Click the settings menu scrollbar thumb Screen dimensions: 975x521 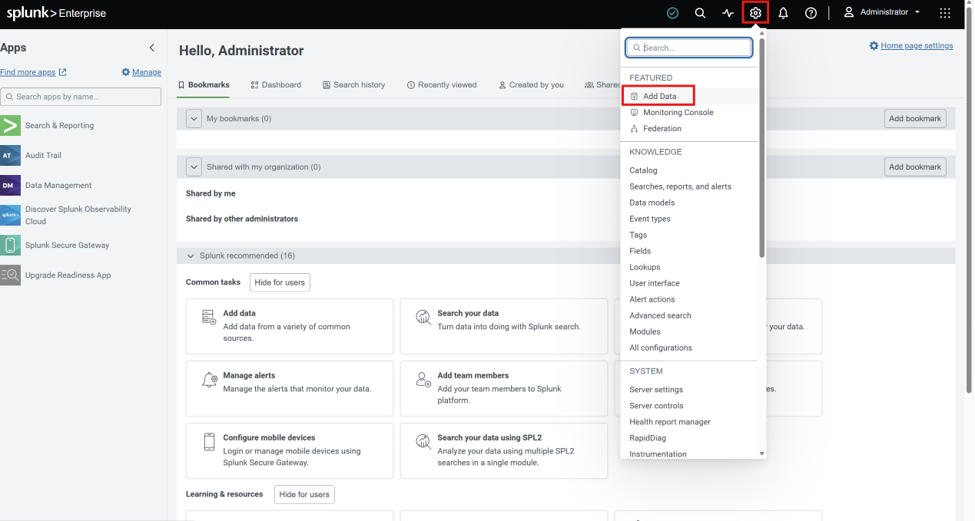point(762,148)
